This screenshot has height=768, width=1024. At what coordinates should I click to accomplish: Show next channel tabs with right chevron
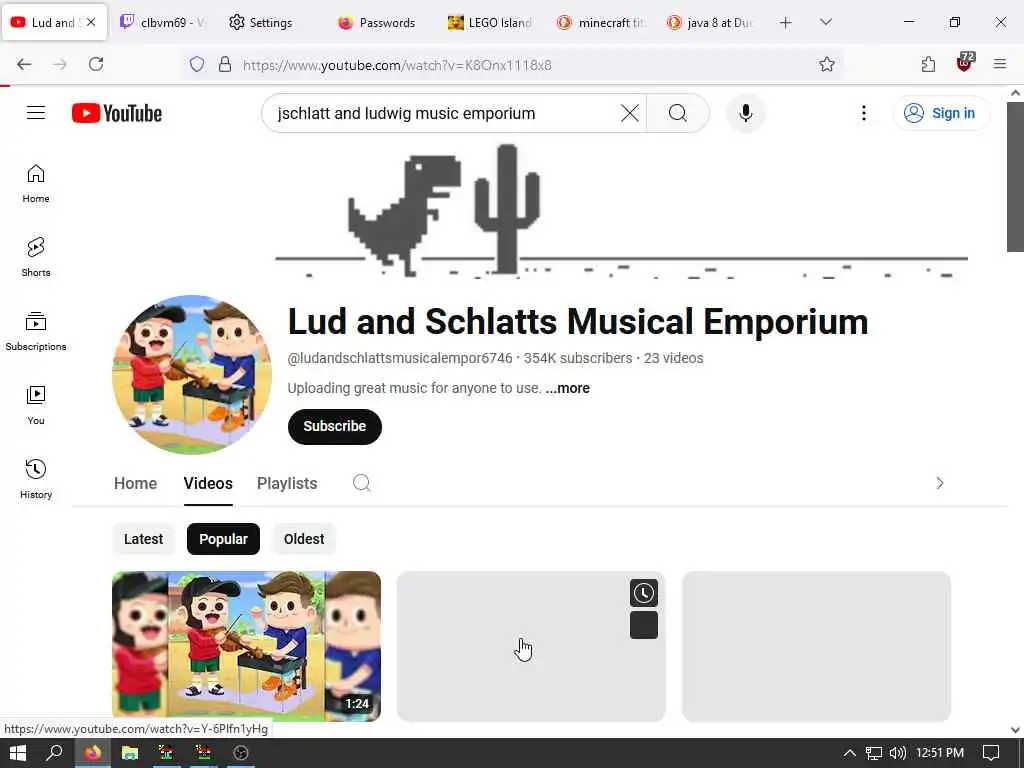[940, 483]
